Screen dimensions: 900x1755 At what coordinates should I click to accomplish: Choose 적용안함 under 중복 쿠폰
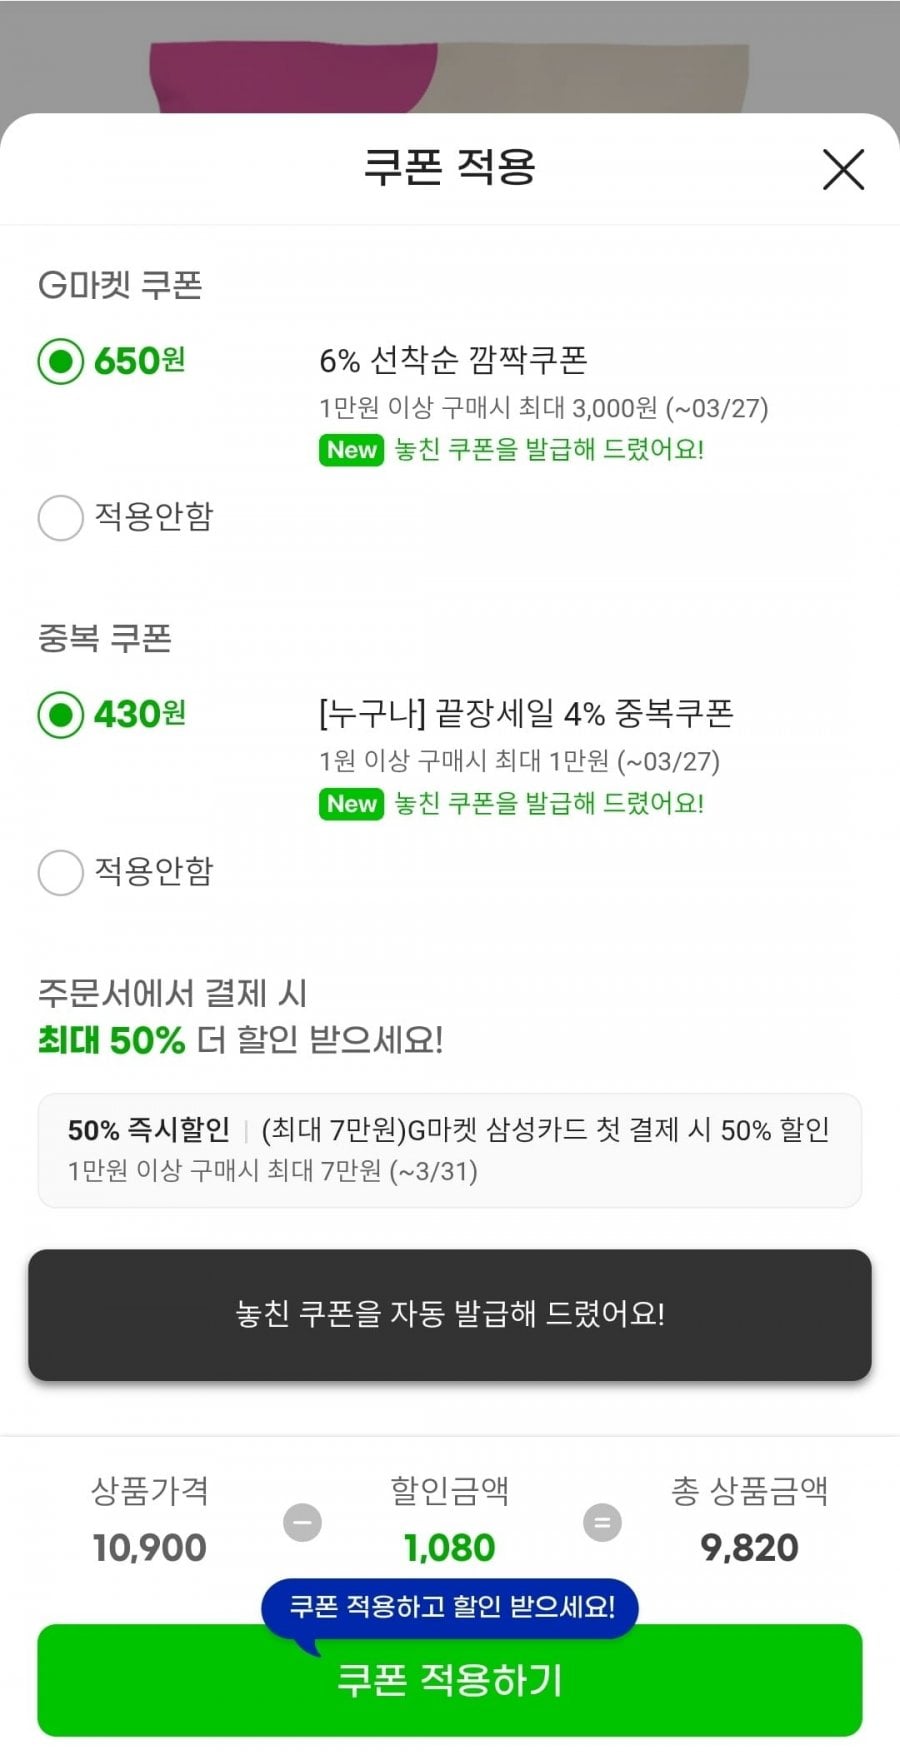(x=61, y=872)
